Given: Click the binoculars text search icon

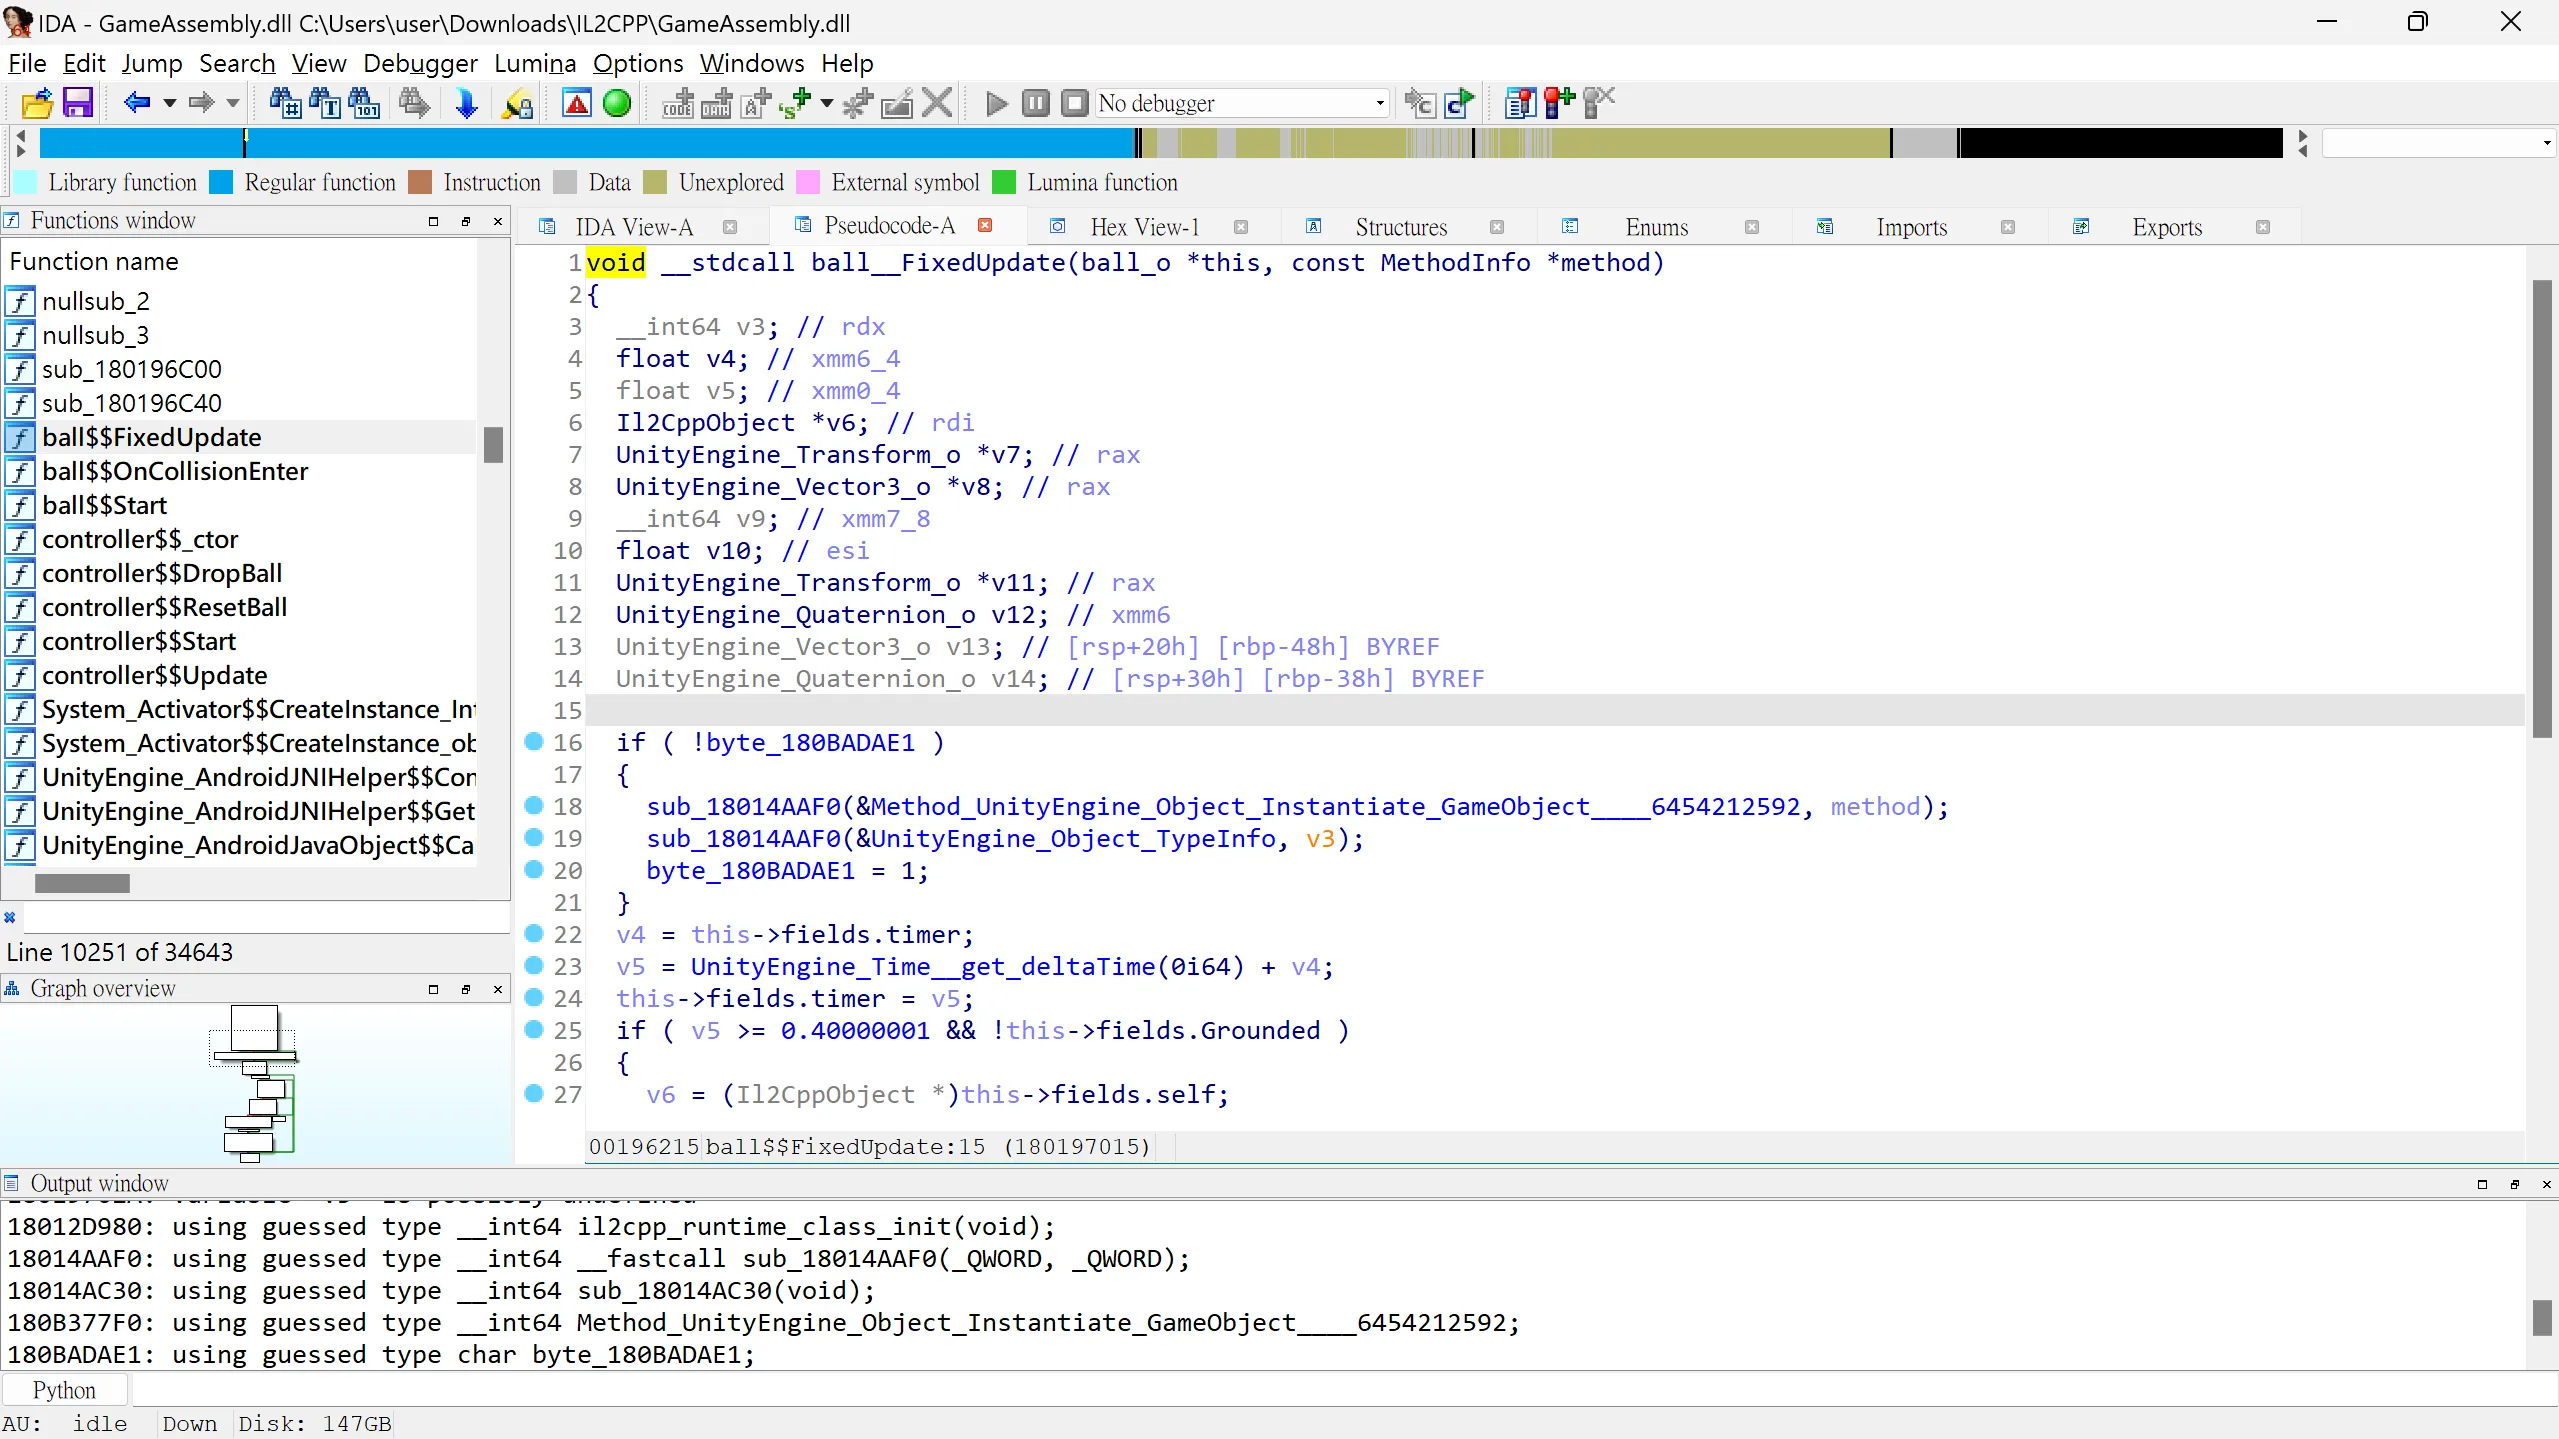Looking at the screenshot, I should point(324,103).
